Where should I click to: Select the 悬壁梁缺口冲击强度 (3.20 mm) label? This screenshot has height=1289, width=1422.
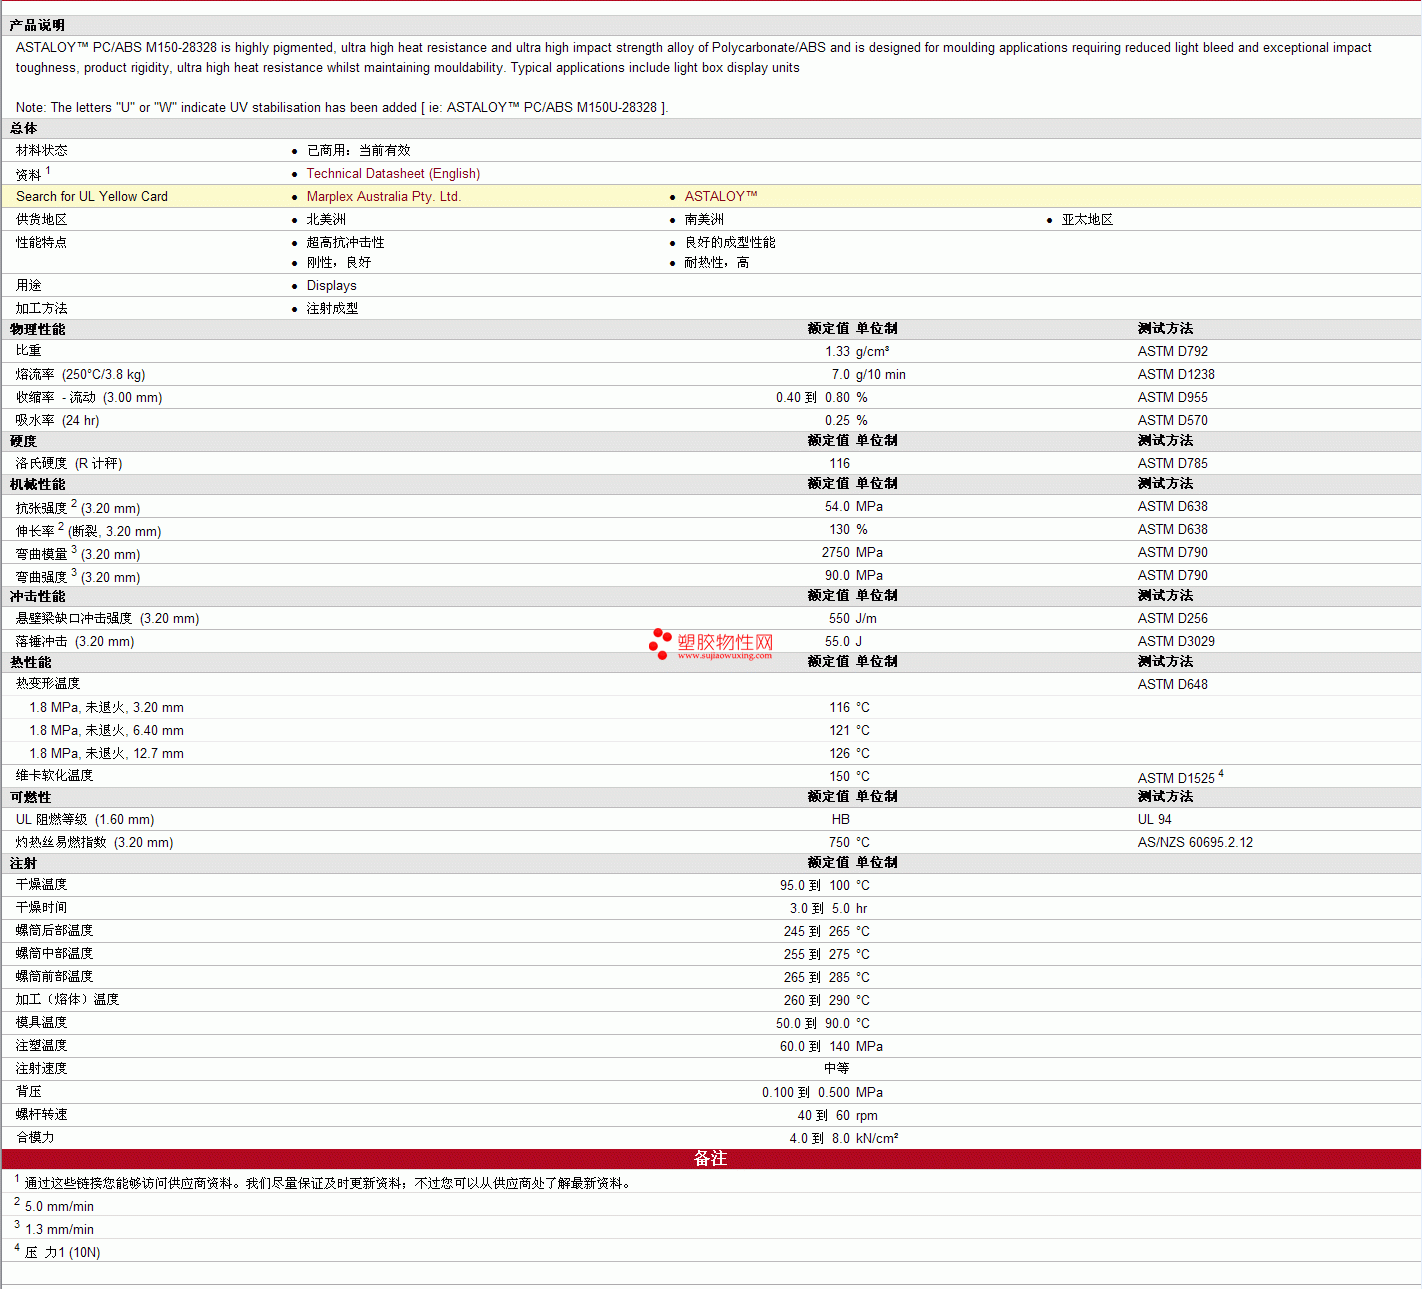(107, 619)
